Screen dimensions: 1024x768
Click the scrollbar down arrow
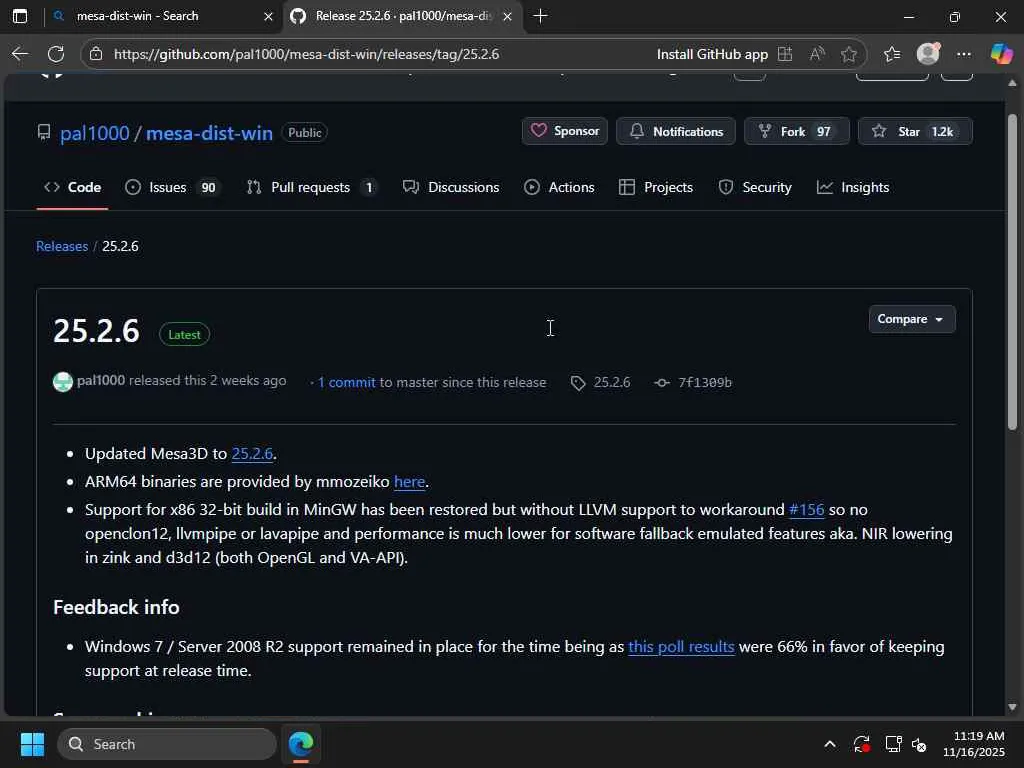pyautogui.click(x=1012, y=707)
